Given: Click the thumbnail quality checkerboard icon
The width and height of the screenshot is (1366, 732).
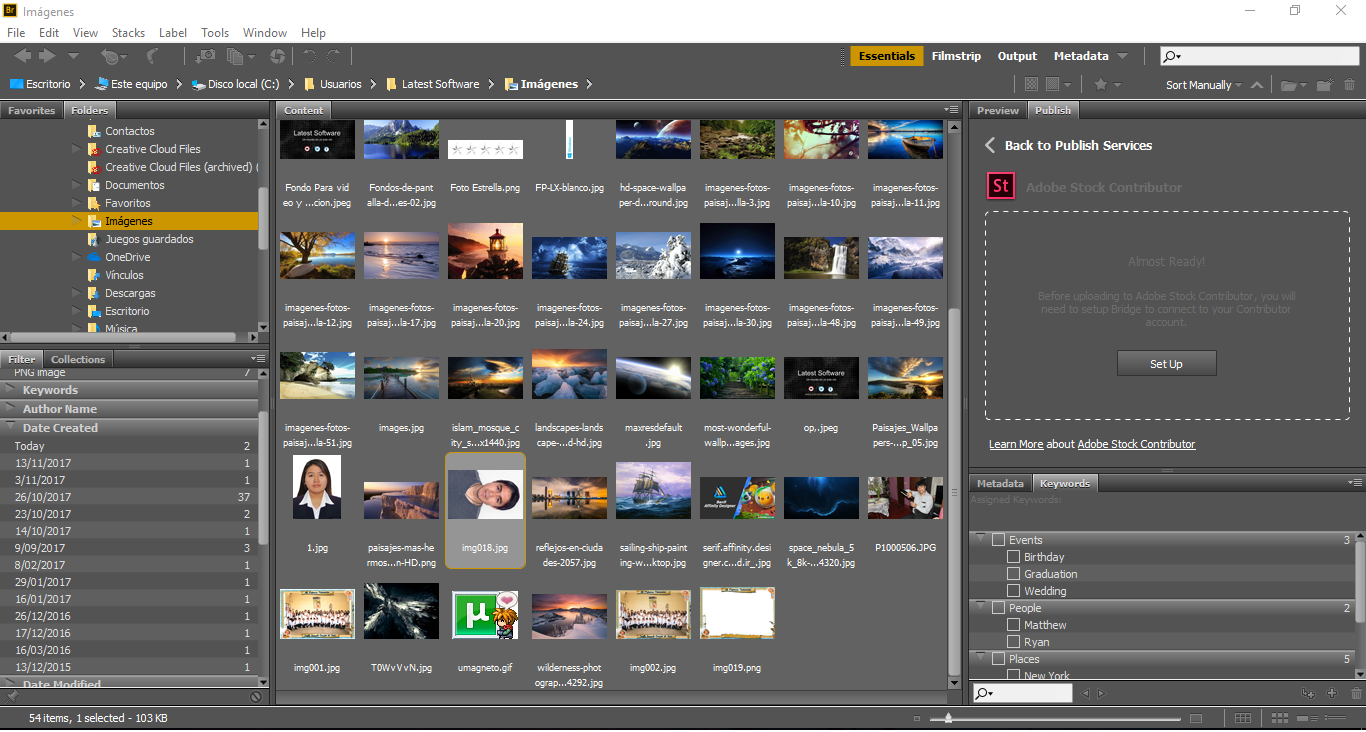Looking at the screenshot, I should click(1031, 85).
